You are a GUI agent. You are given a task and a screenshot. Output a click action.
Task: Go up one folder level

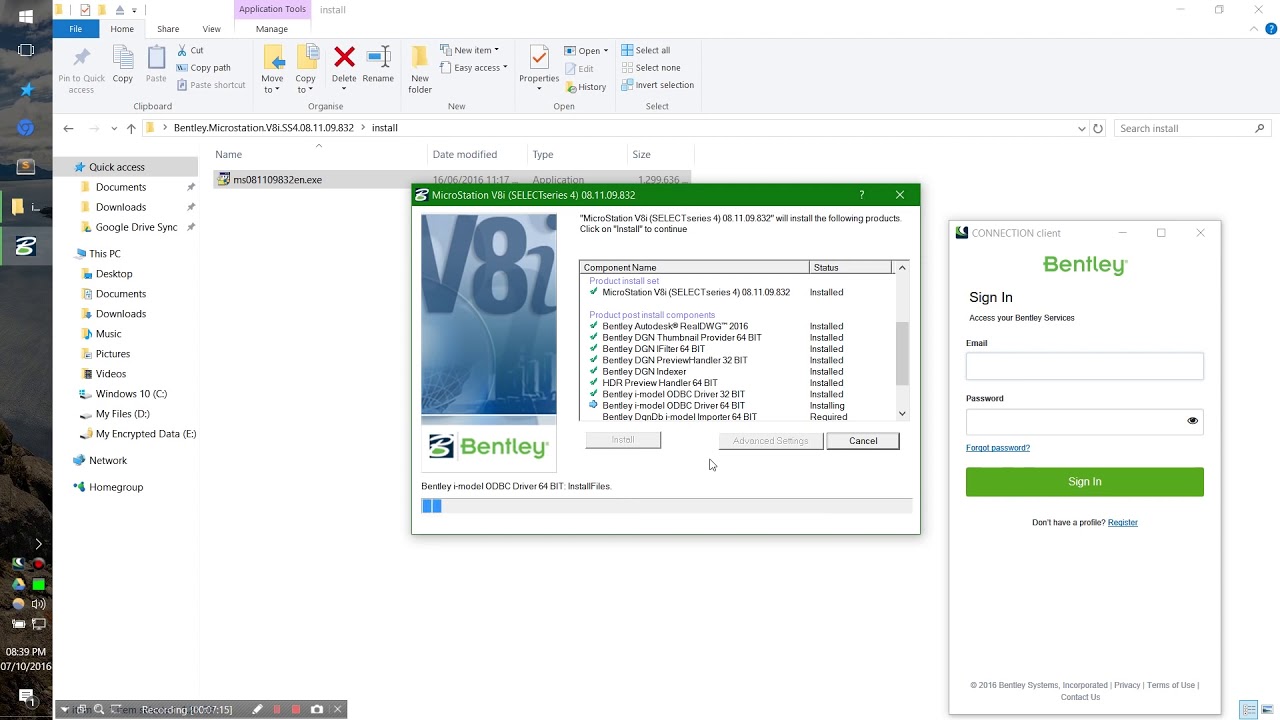131,128
